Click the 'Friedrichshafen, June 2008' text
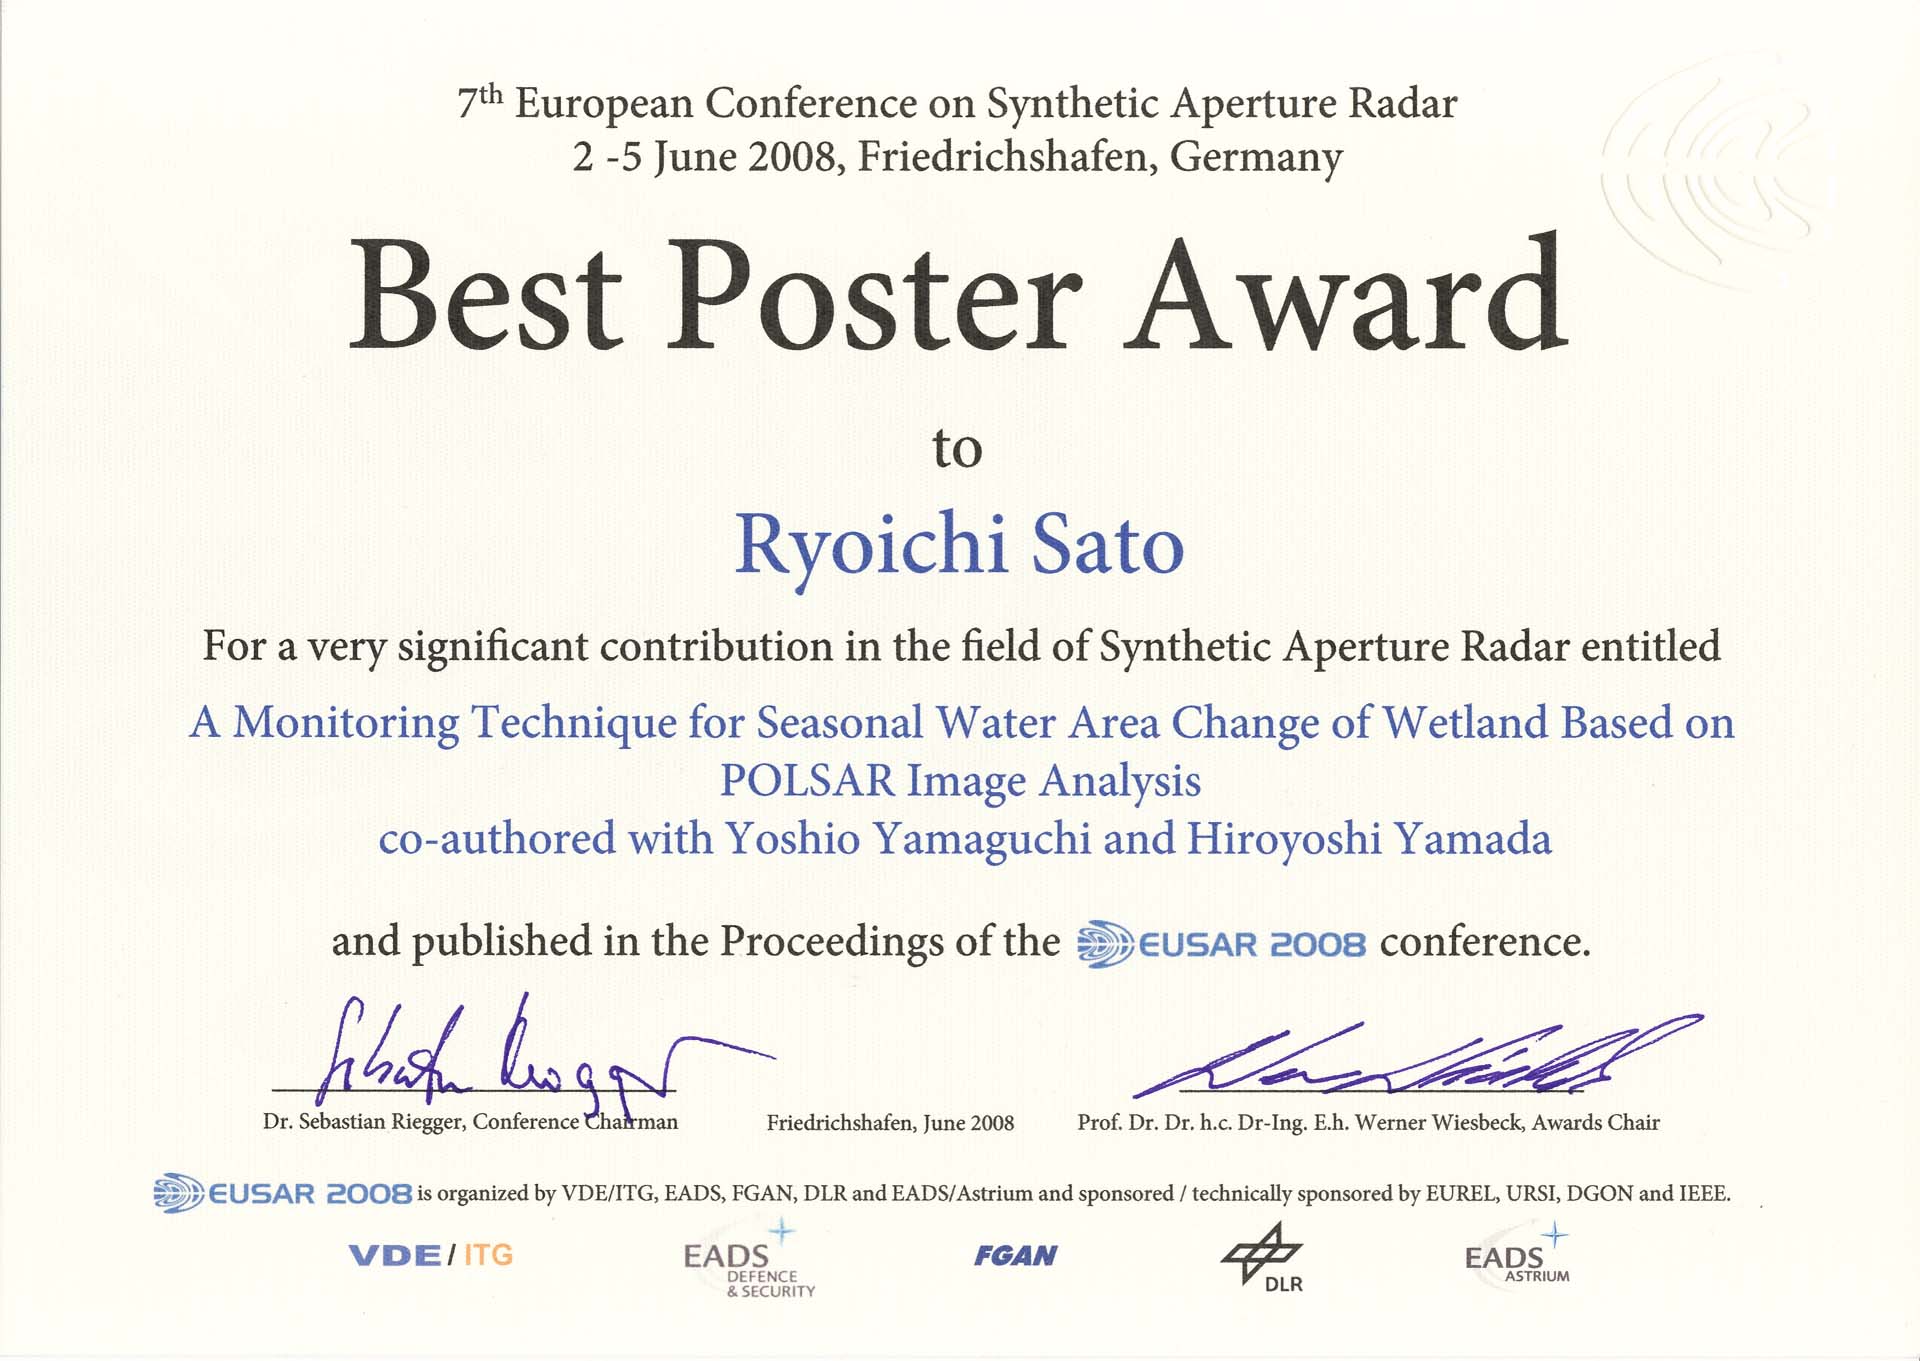Image resolution: width=1920 pixels, height=1361 pixels. 890,1123
